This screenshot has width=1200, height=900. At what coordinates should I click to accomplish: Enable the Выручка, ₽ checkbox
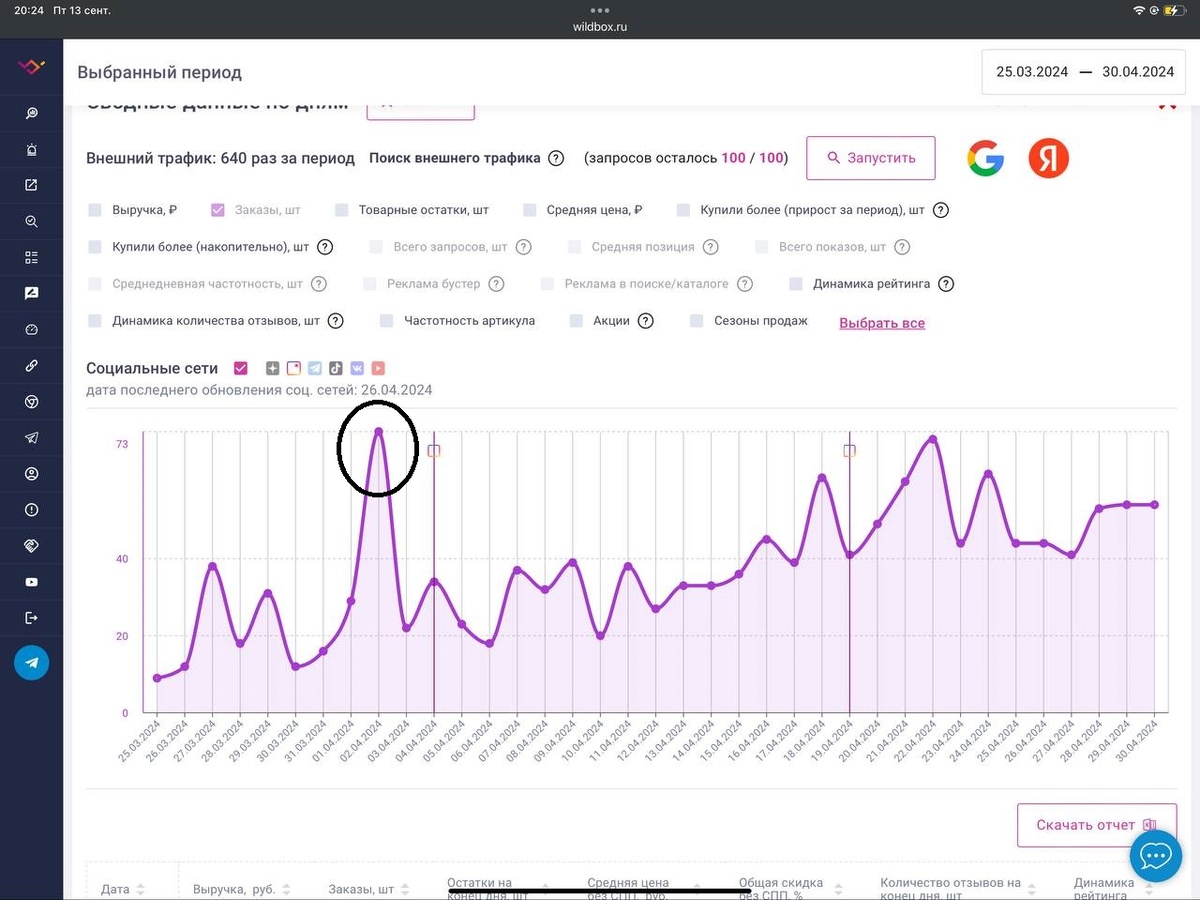pos(95,210)
